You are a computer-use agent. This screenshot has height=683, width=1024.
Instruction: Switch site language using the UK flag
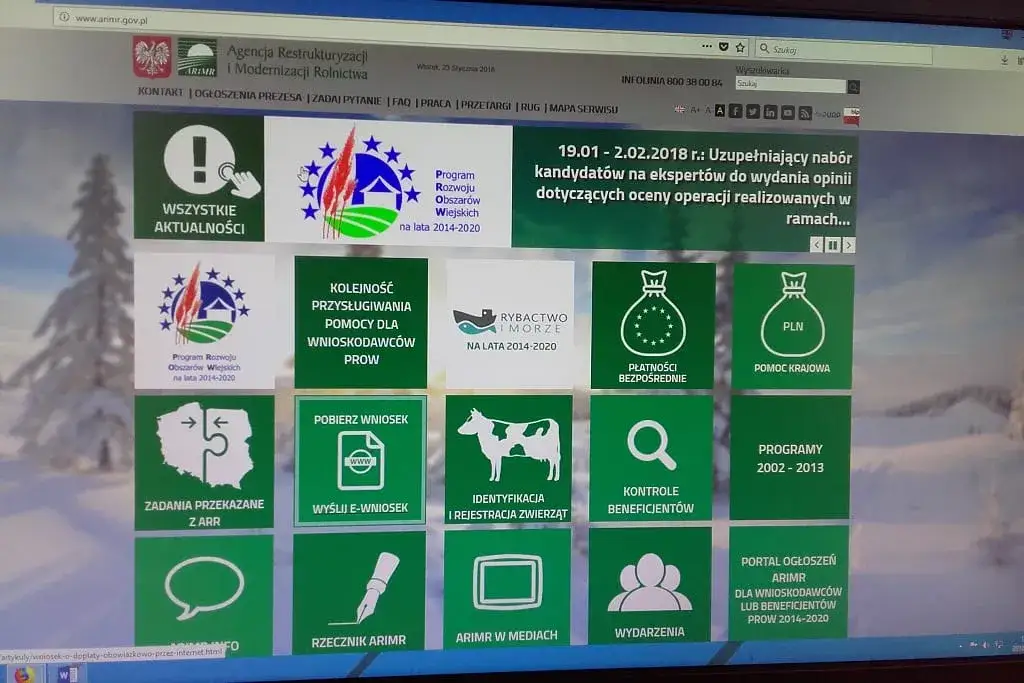681,109
